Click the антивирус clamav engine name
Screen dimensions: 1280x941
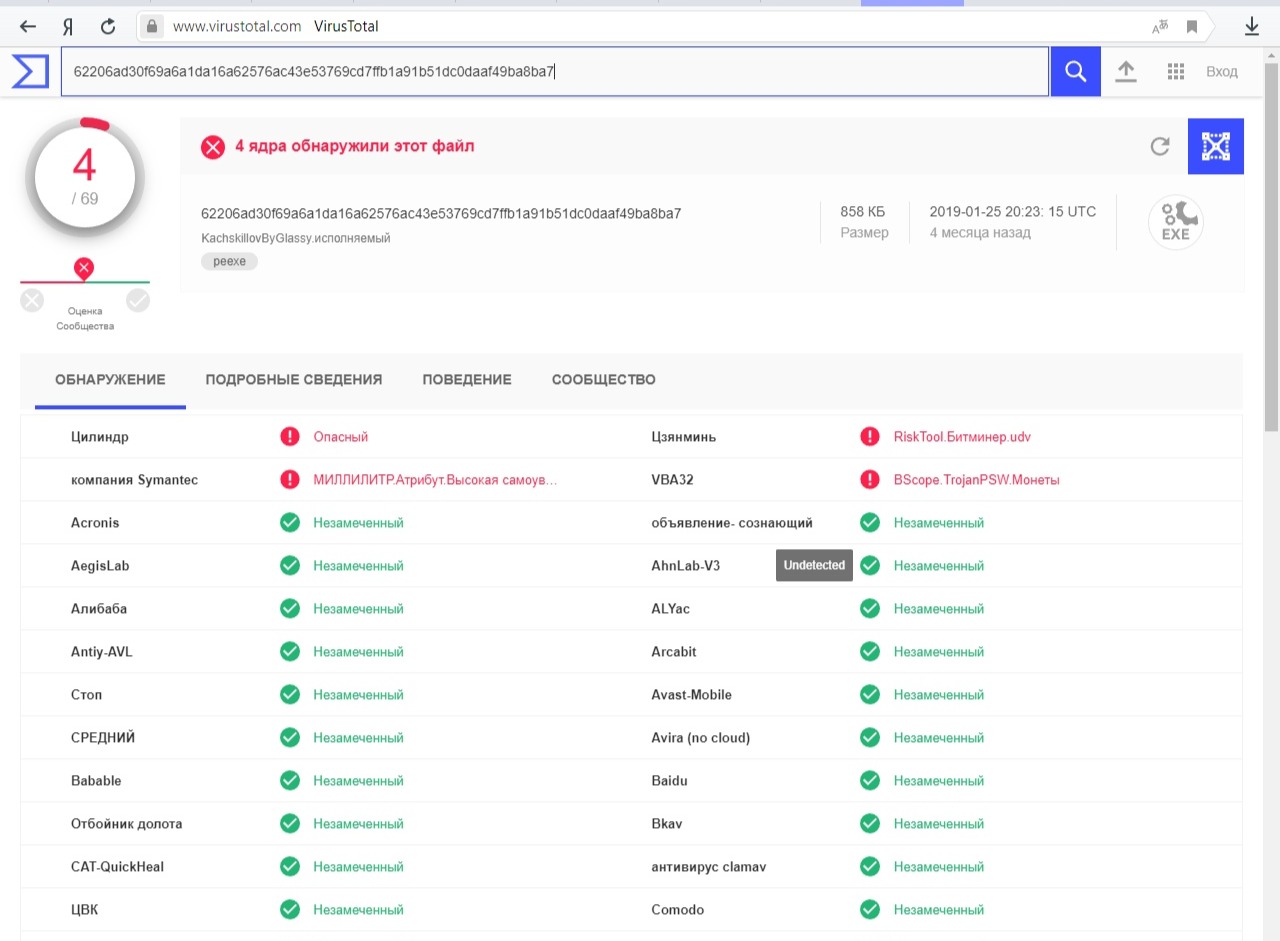coord(709,867)
